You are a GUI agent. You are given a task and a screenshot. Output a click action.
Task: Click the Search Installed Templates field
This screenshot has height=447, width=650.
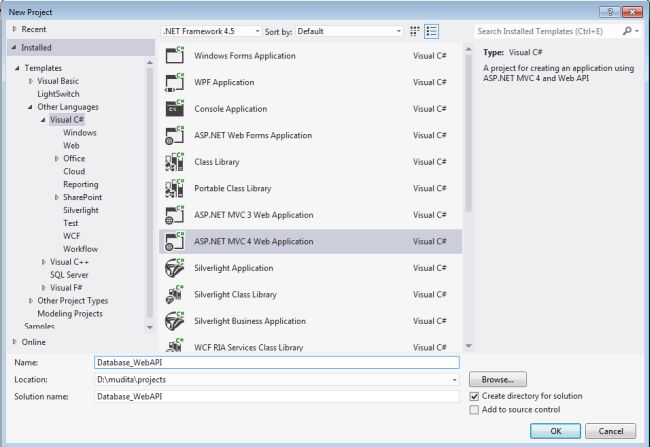point(547,31)
